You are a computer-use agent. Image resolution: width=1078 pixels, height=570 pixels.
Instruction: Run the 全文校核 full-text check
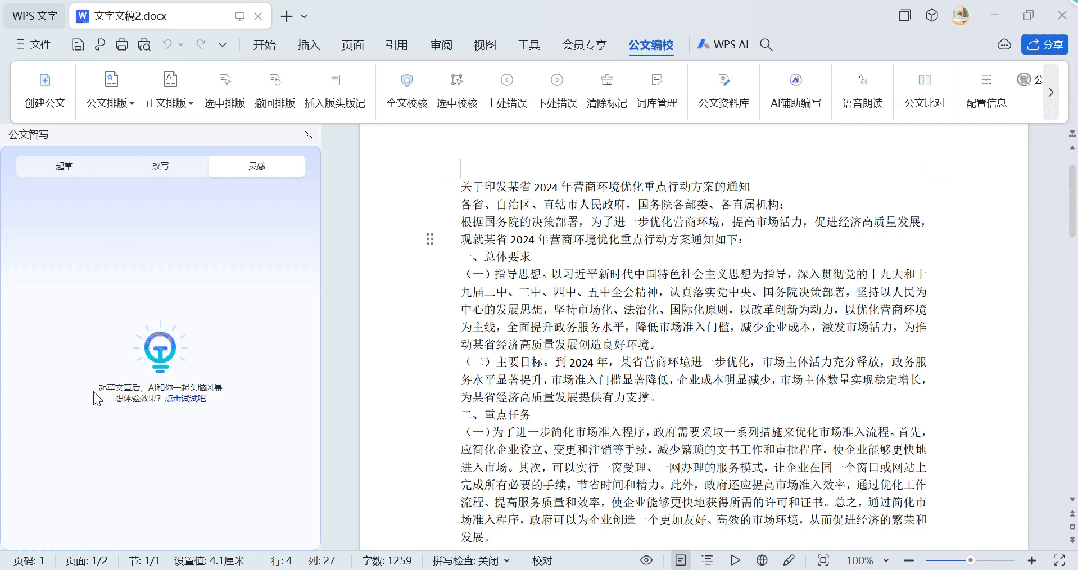point(407,90)
